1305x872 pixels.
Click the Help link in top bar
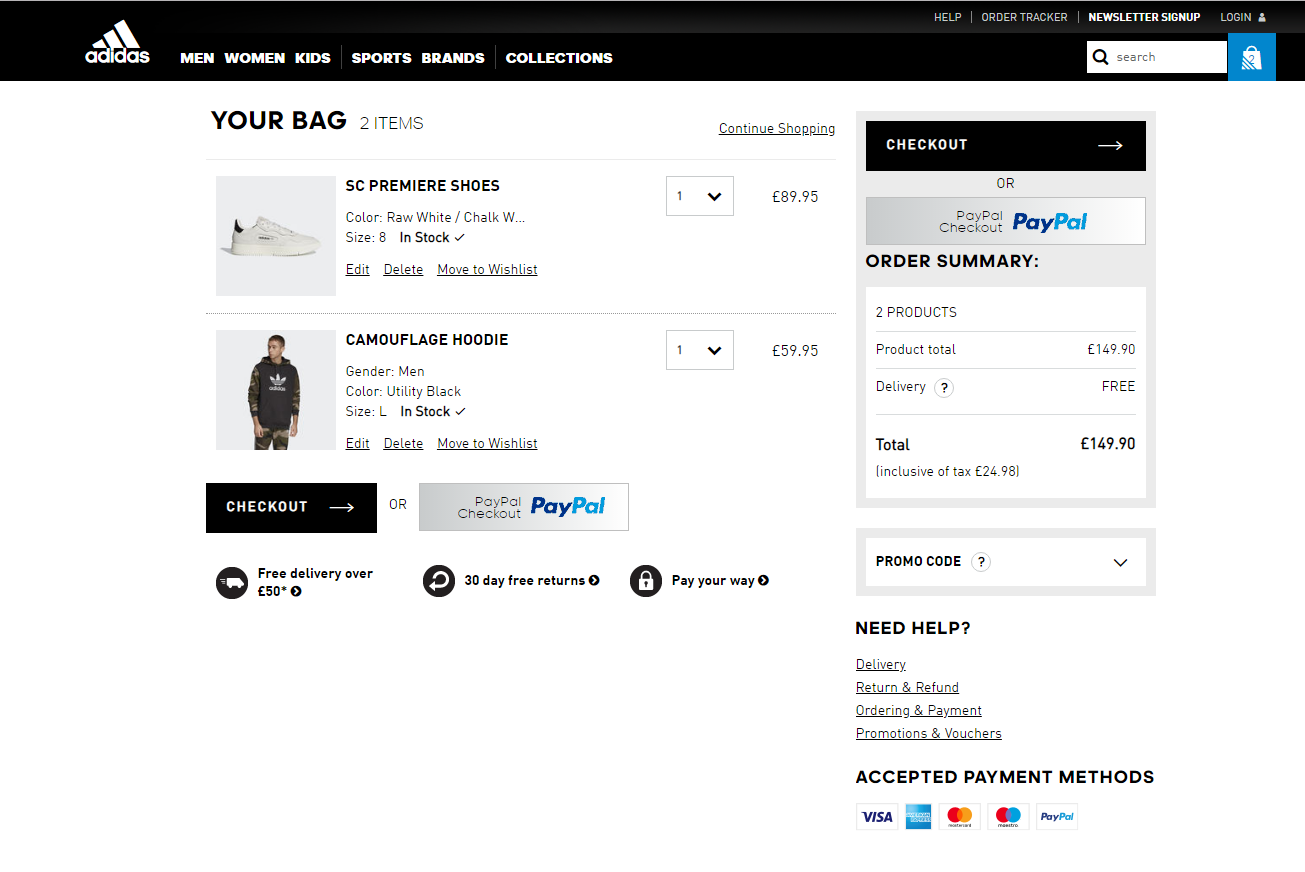(947, 17)
